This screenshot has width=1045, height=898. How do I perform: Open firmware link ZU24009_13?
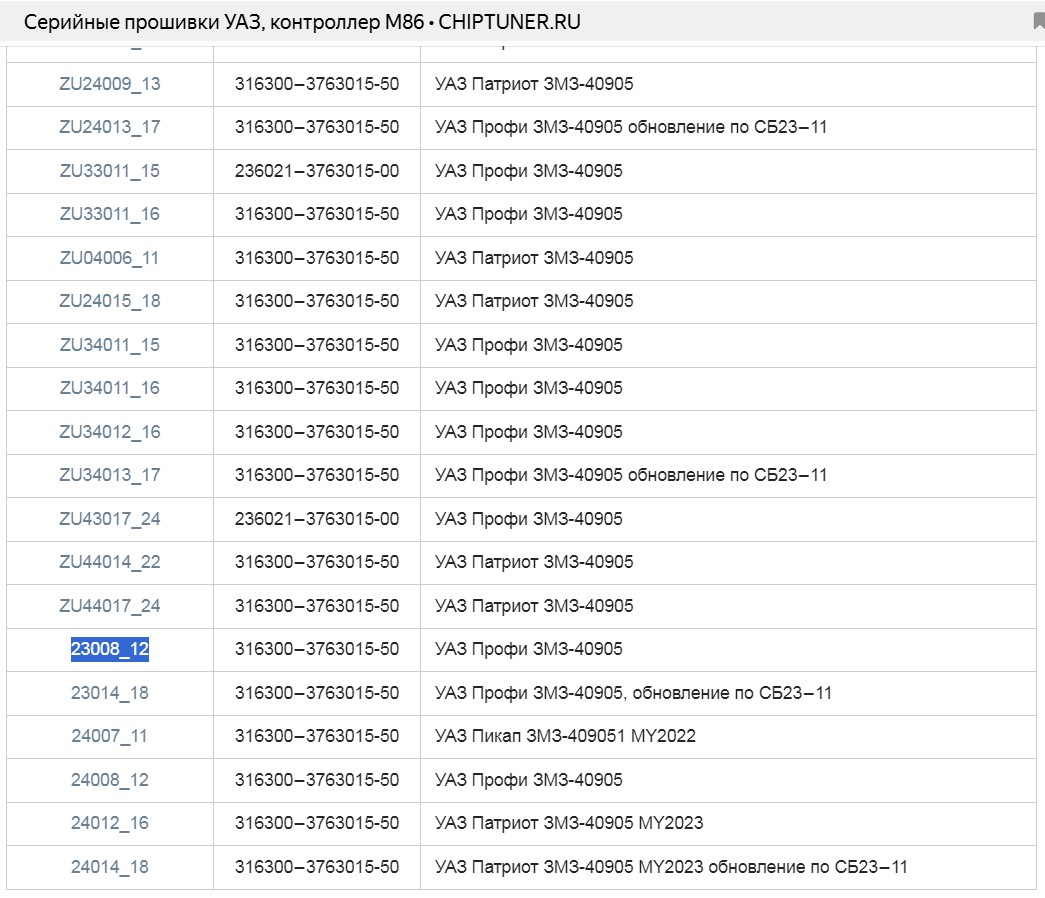tap(109, 84)
